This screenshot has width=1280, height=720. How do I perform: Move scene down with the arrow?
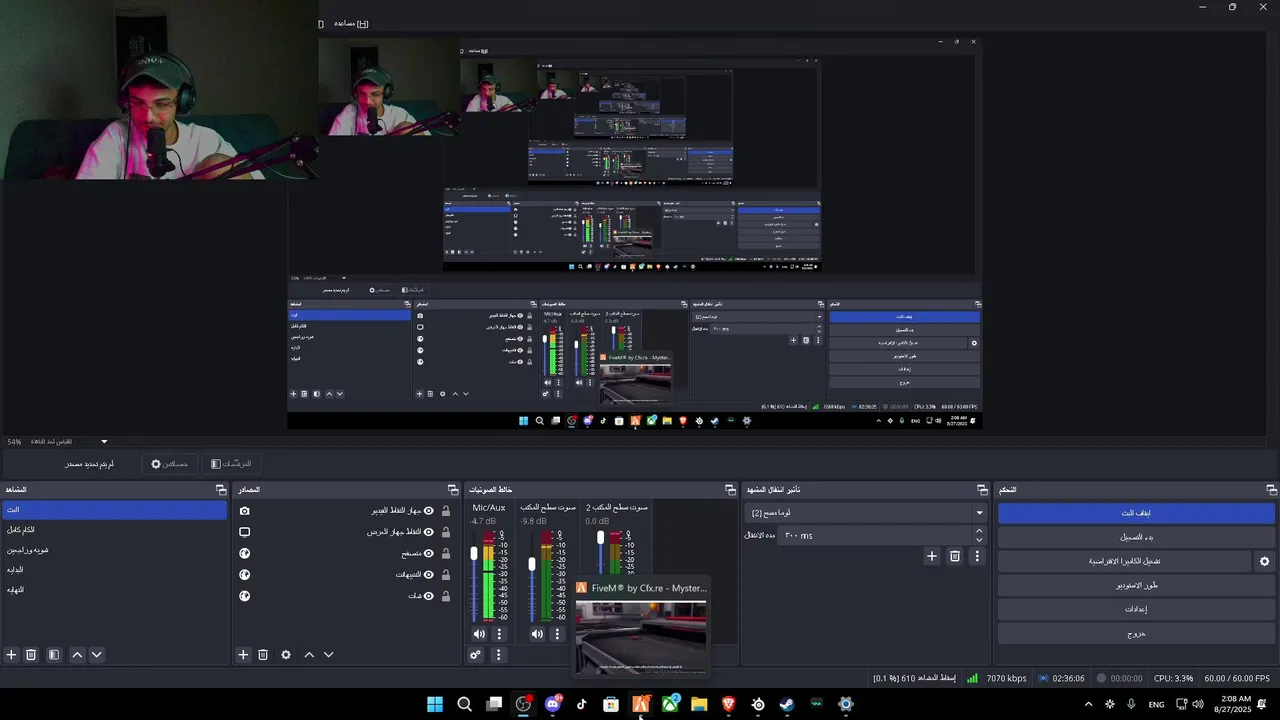point(97,655)
